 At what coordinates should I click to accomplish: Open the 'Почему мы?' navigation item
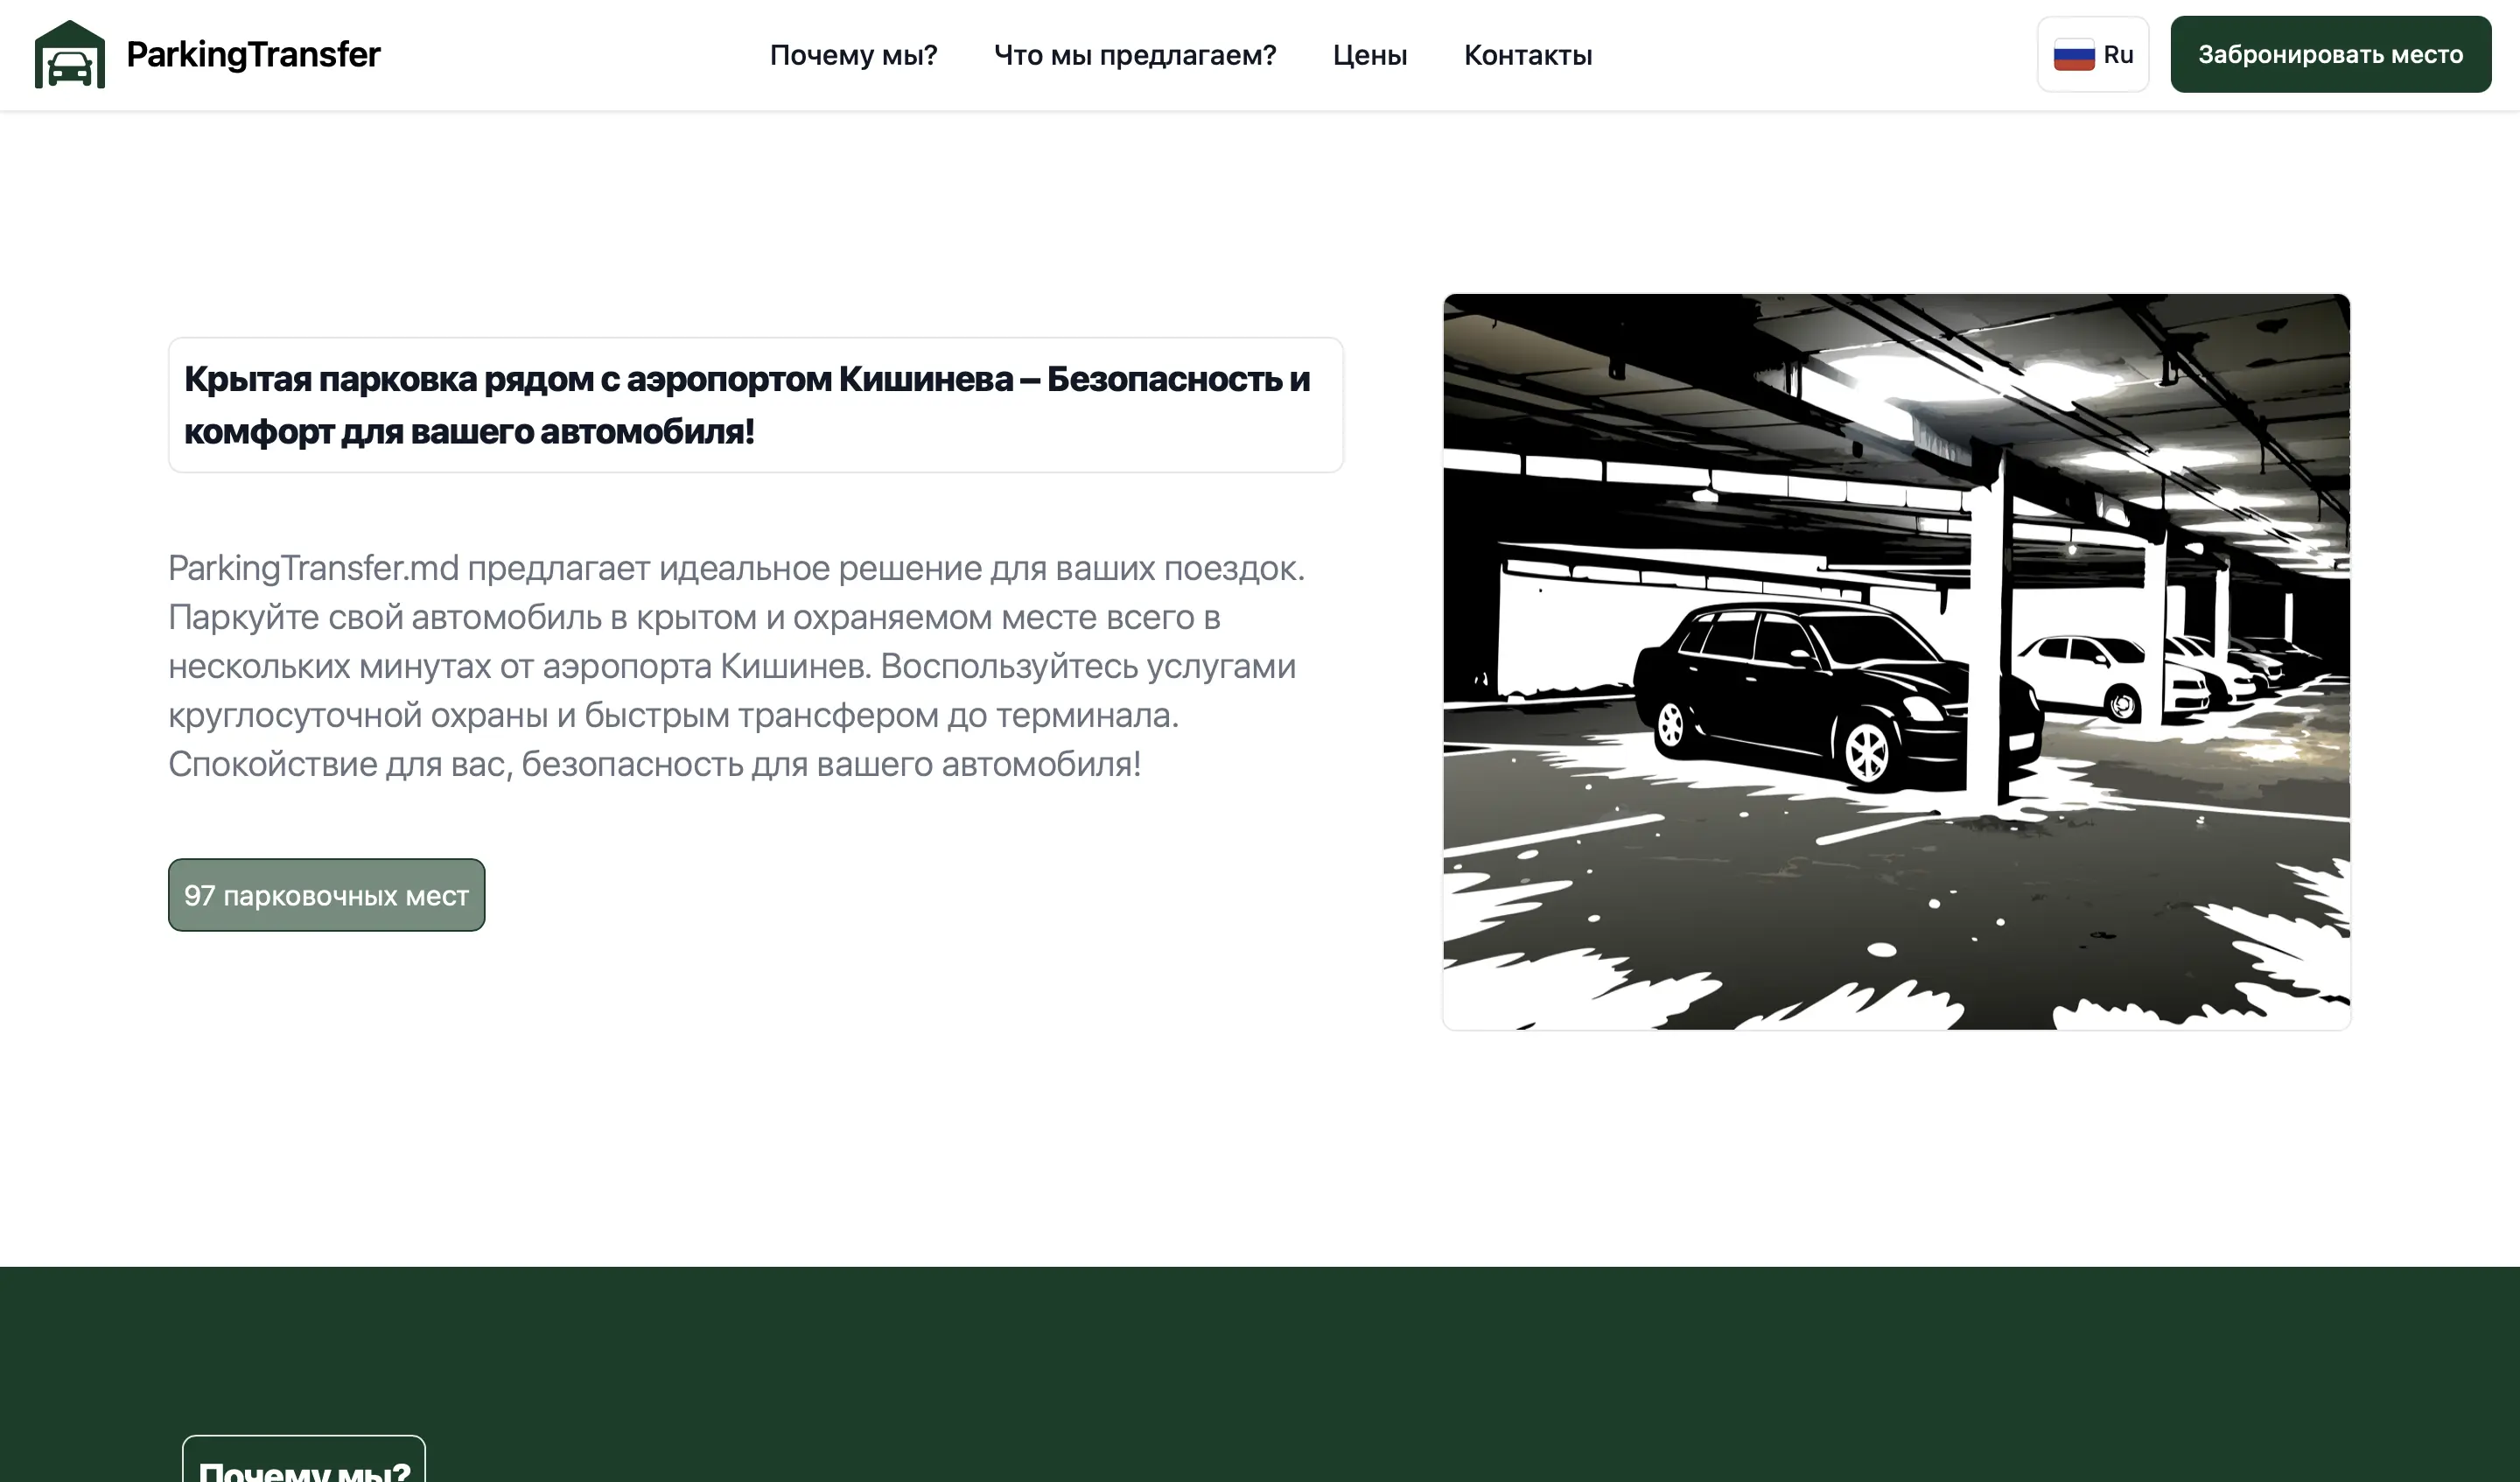[853, 55]
